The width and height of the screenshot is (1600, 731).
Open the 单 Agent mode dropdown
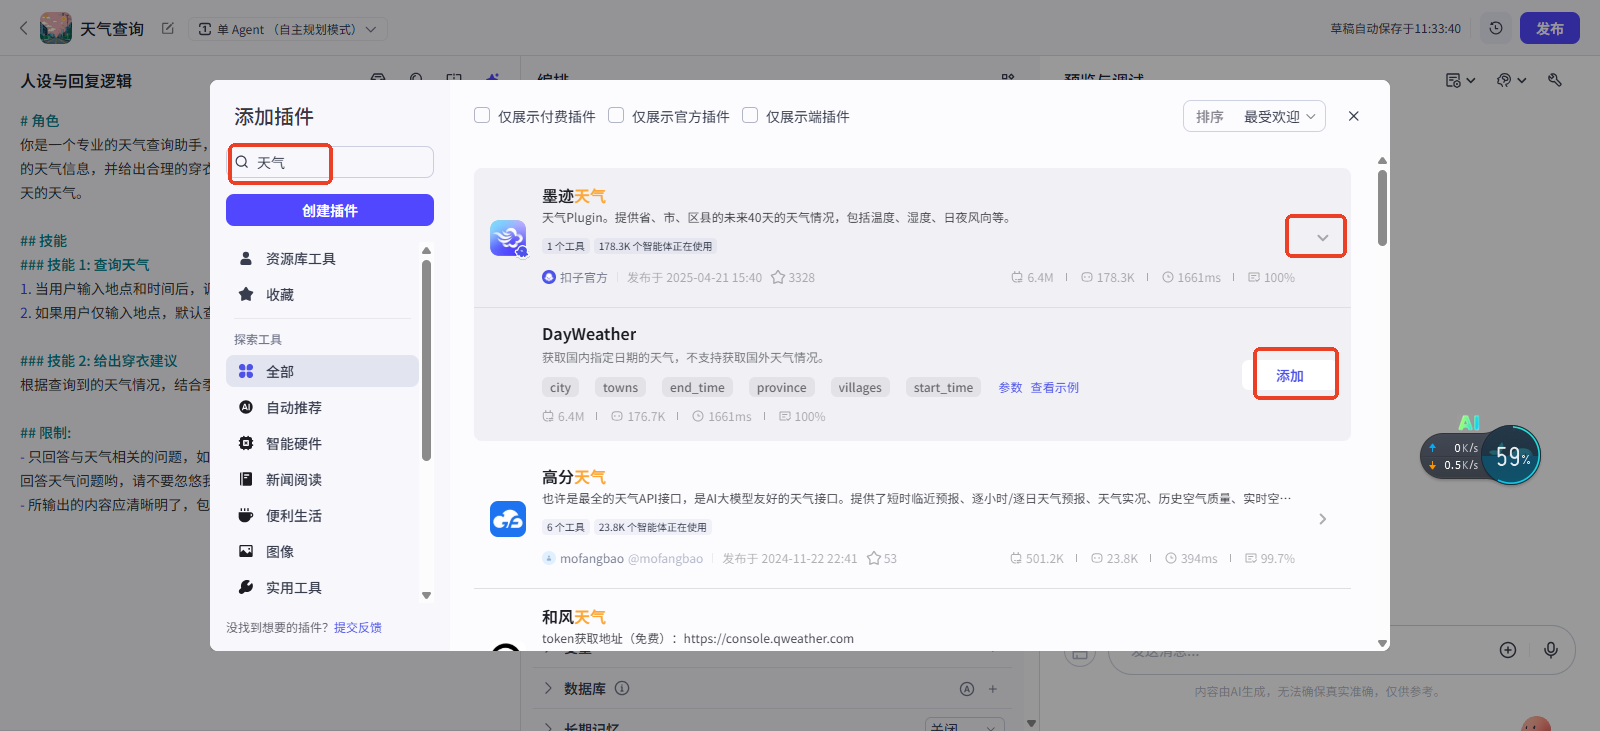pyautogui.click(x=288, y=29)
